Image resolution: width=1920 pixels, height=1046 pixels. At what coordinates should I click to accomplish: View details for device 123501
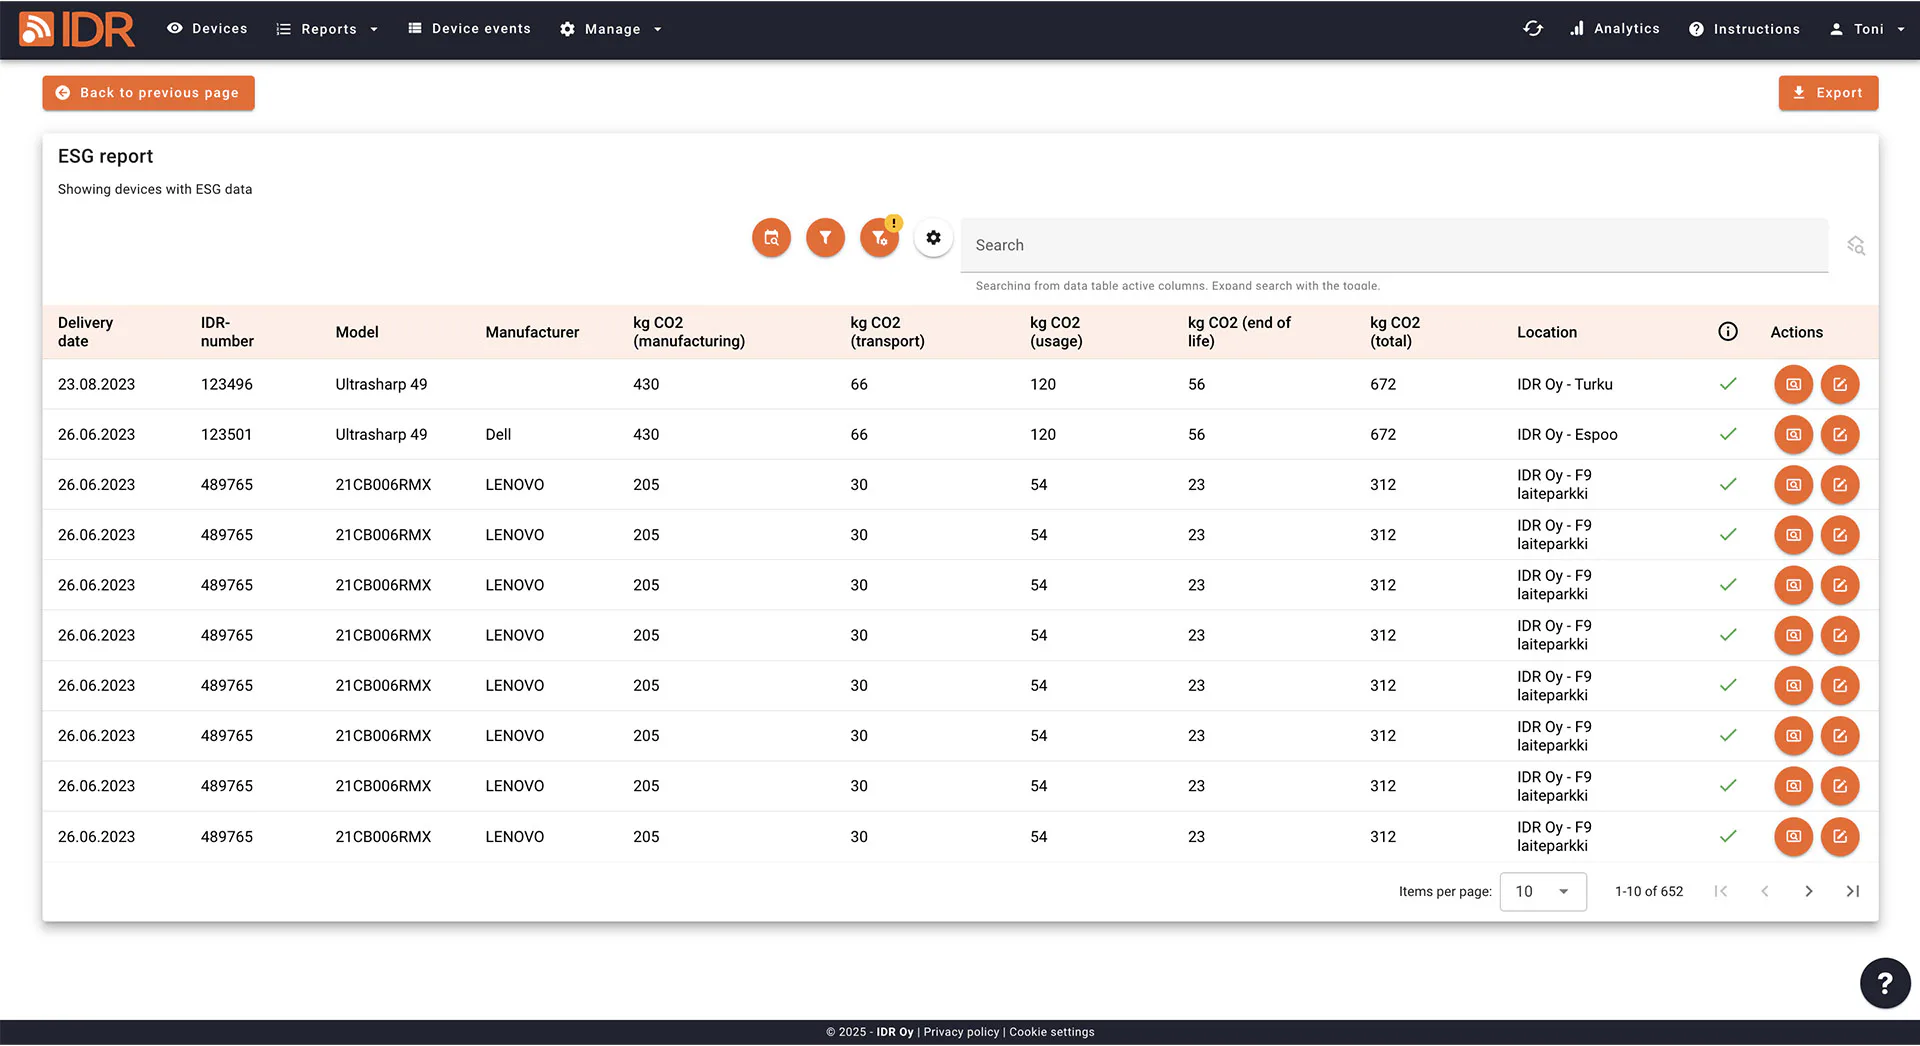(x=1793, y=435)
